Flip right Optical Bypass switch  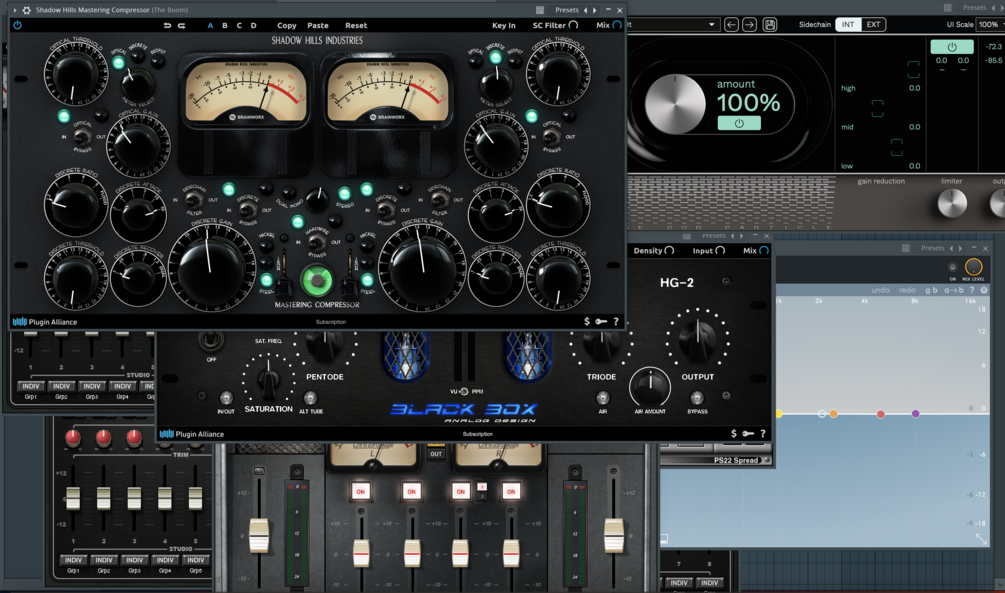coord(551,137)
